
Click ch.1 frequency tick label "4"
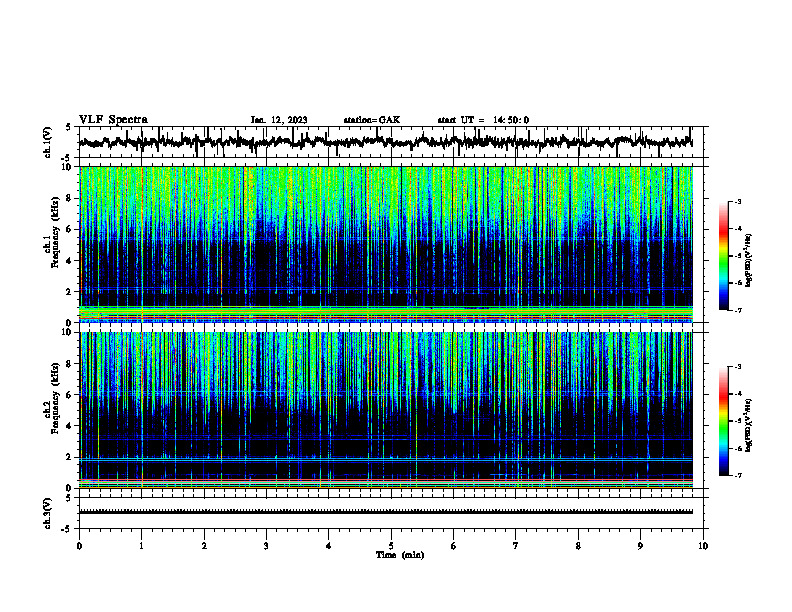(x=70, y=261)
